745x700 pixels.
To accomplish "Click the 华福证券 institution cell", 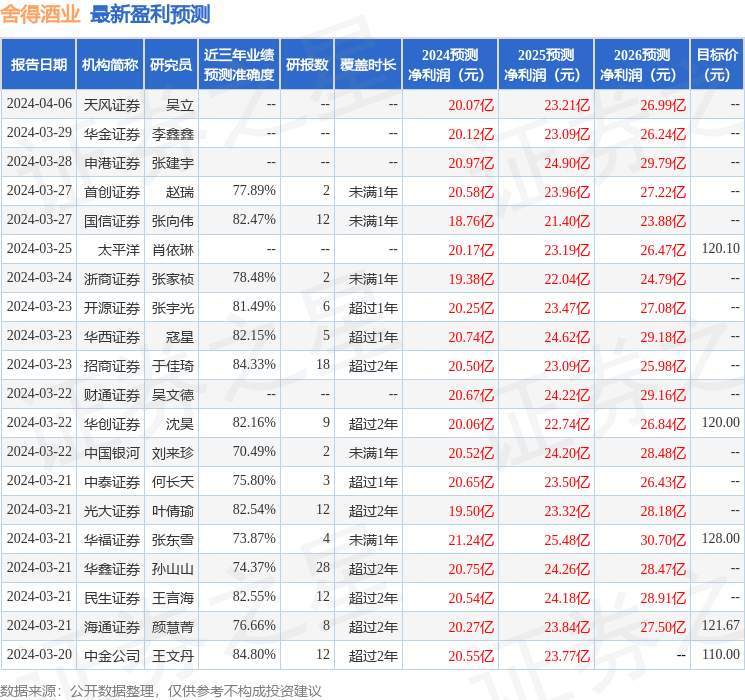I will (x=112, y=540).
